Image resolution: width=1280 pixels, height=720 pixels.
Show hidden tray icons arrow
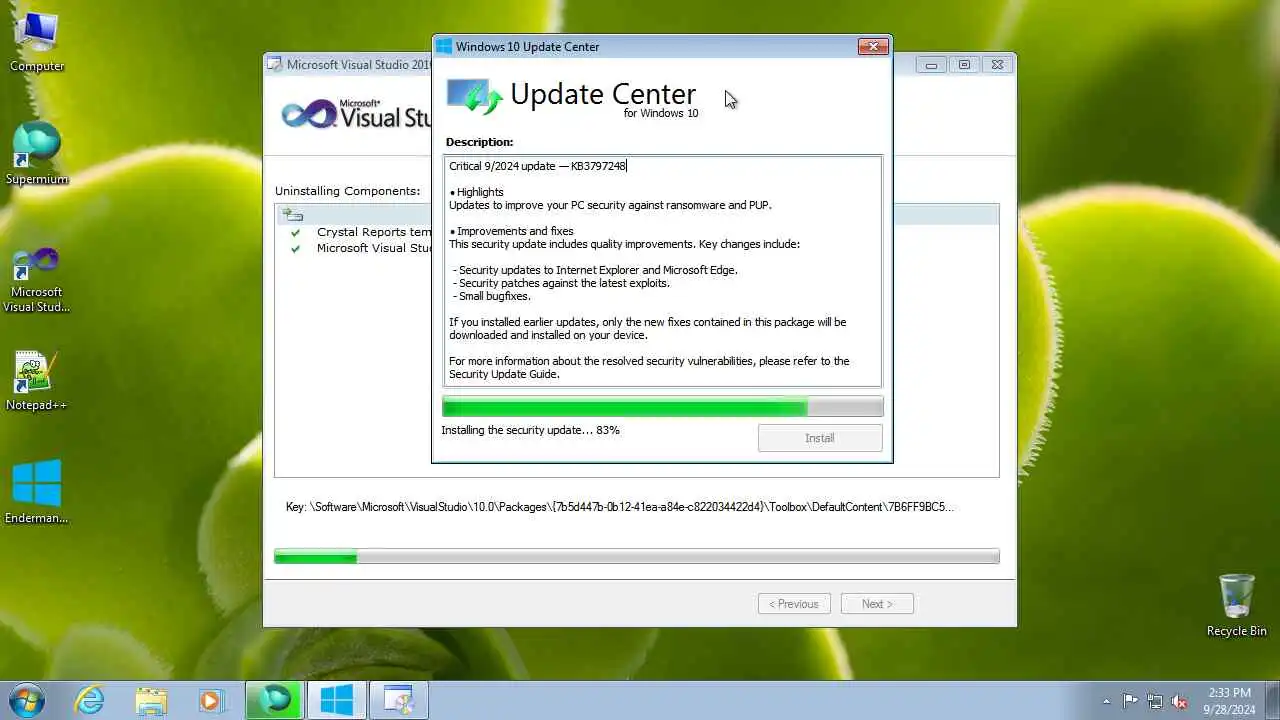[x=1105, y=701]
